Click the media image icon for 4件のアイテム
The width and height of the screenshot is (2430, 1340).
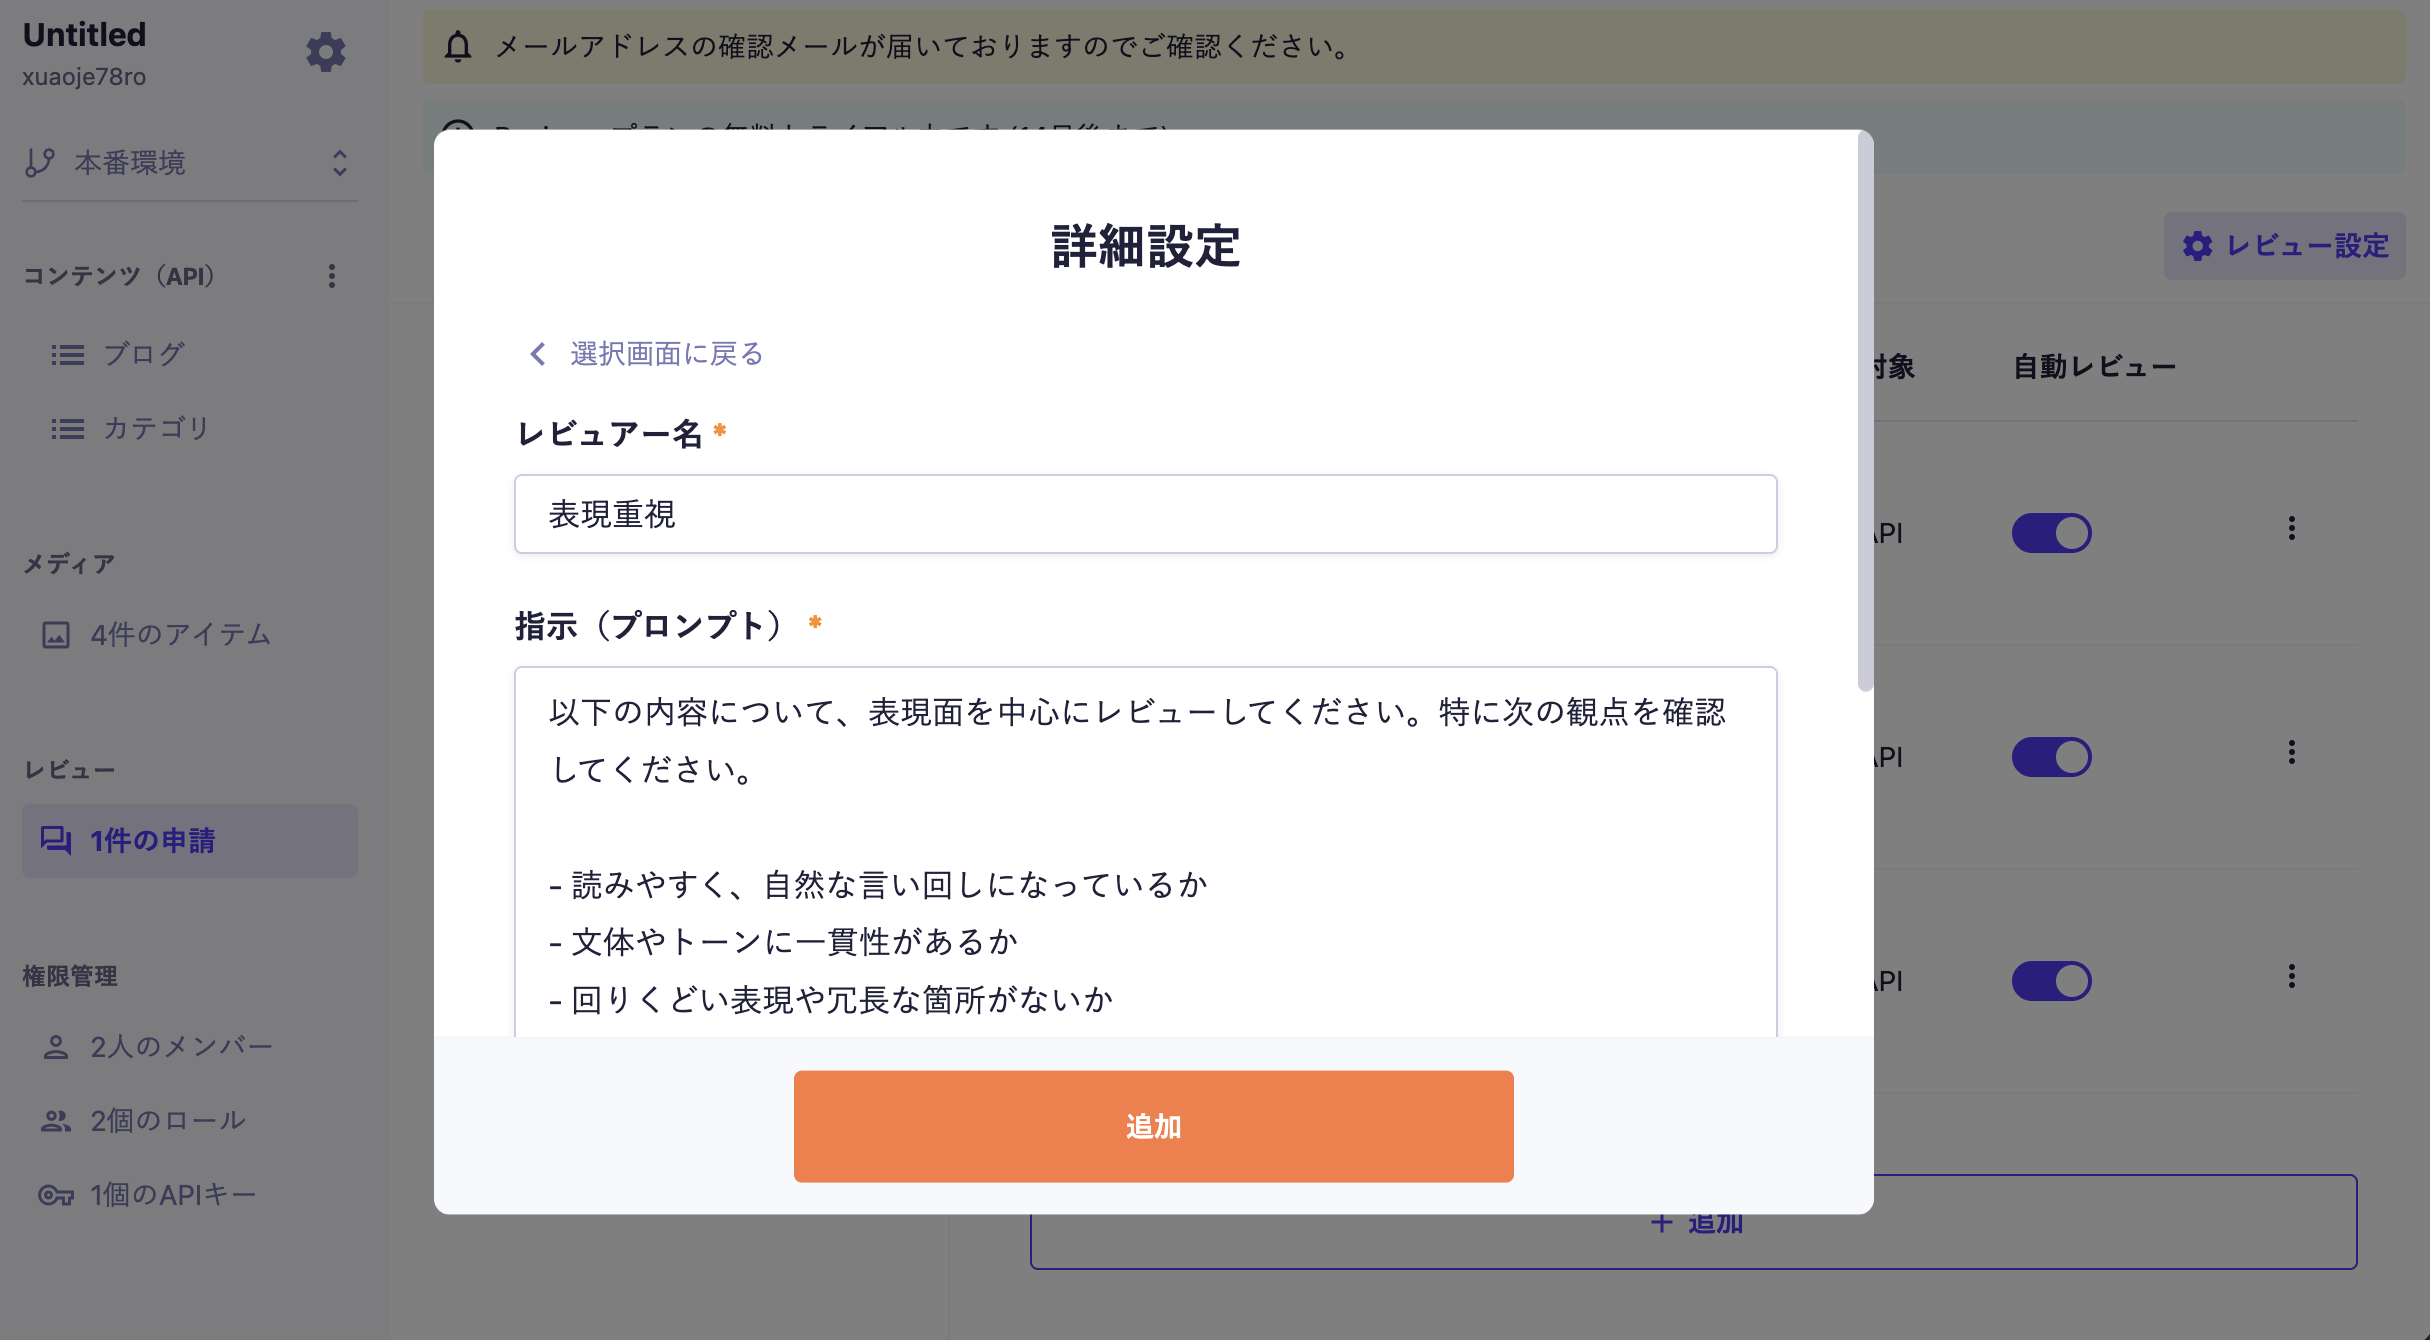coord(56,635)
